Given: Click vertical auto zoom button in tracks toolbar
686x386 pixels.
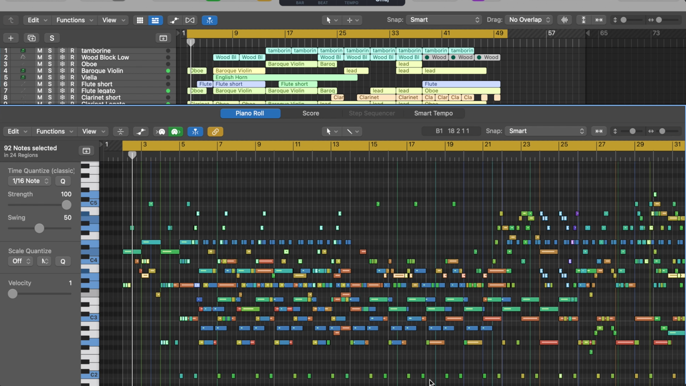Looking at the screenshot, I should (583, 20).
